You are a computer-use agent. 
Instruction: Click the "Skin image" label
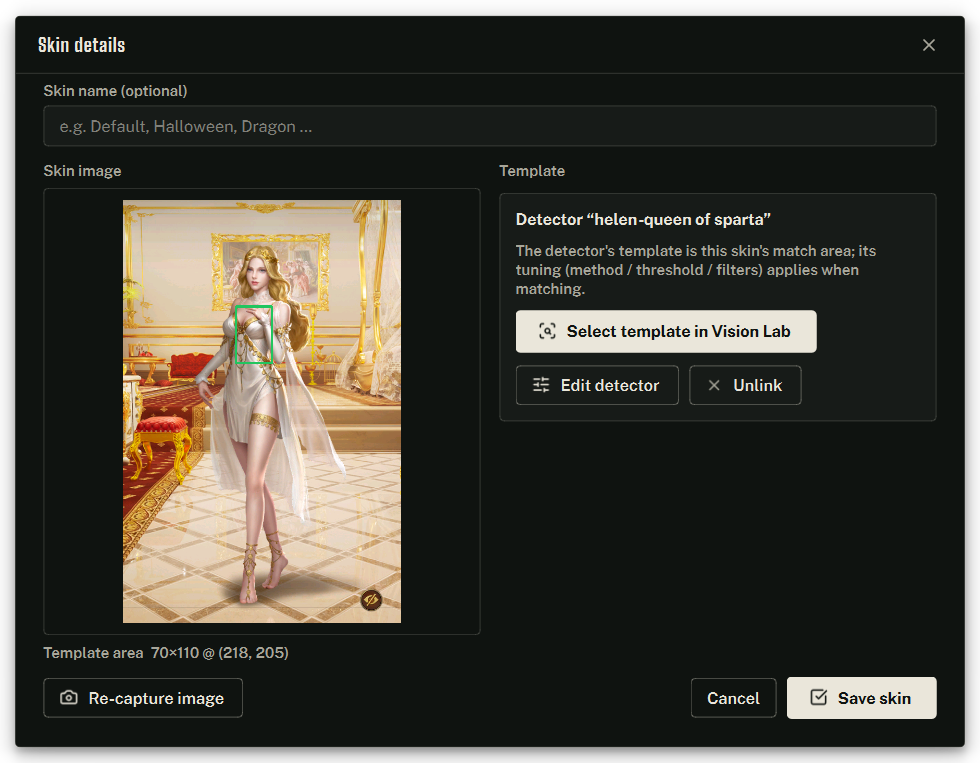pyautogui.click(x=82, y=171)
